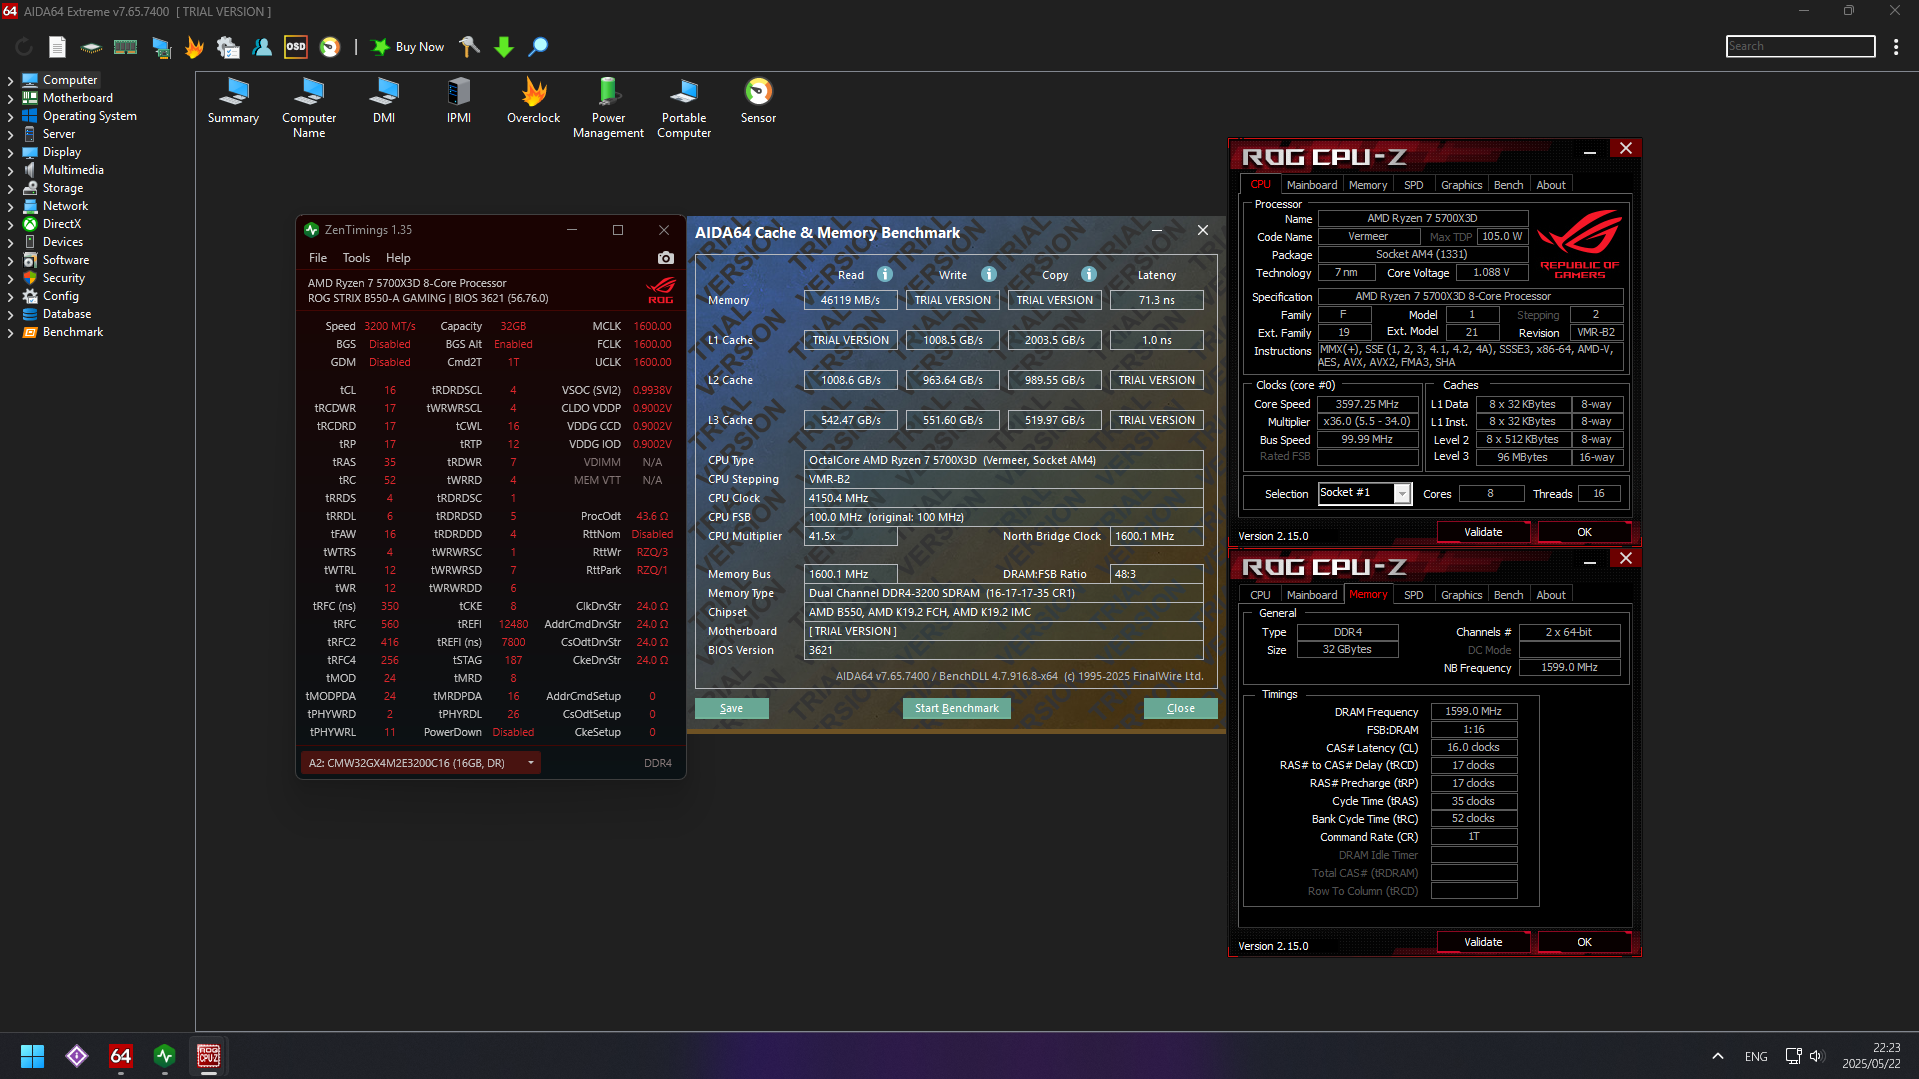Switch to Graphics tab in lower CPU-Z
This screenshot has height=1079, width=1919.
(x=1461, y=595)
